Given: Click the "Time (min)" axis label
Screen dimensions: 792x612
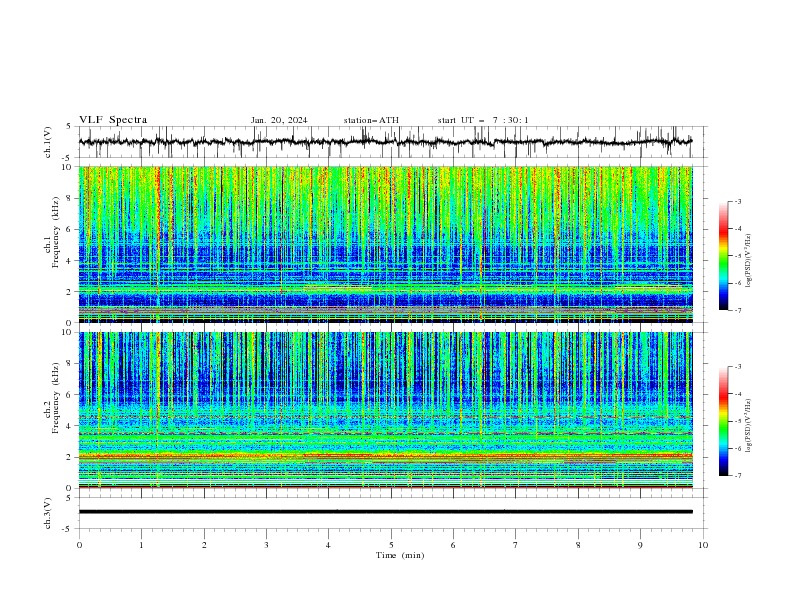Looking at the screenshot, I should [400, 555].
